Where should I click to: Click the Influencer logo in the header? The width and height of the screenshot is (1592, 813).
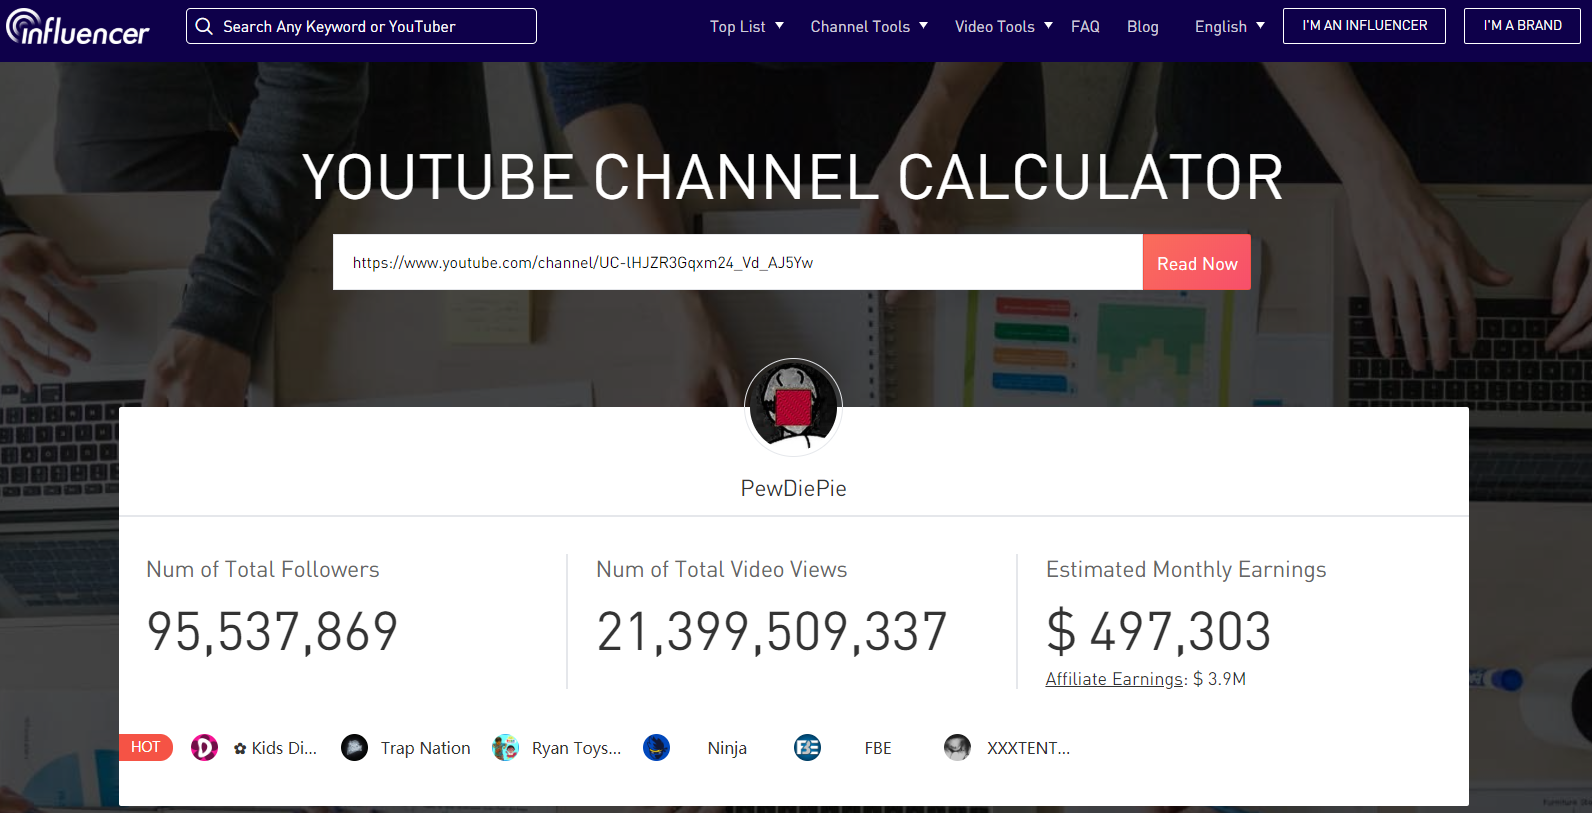click(x=78, y=27)
